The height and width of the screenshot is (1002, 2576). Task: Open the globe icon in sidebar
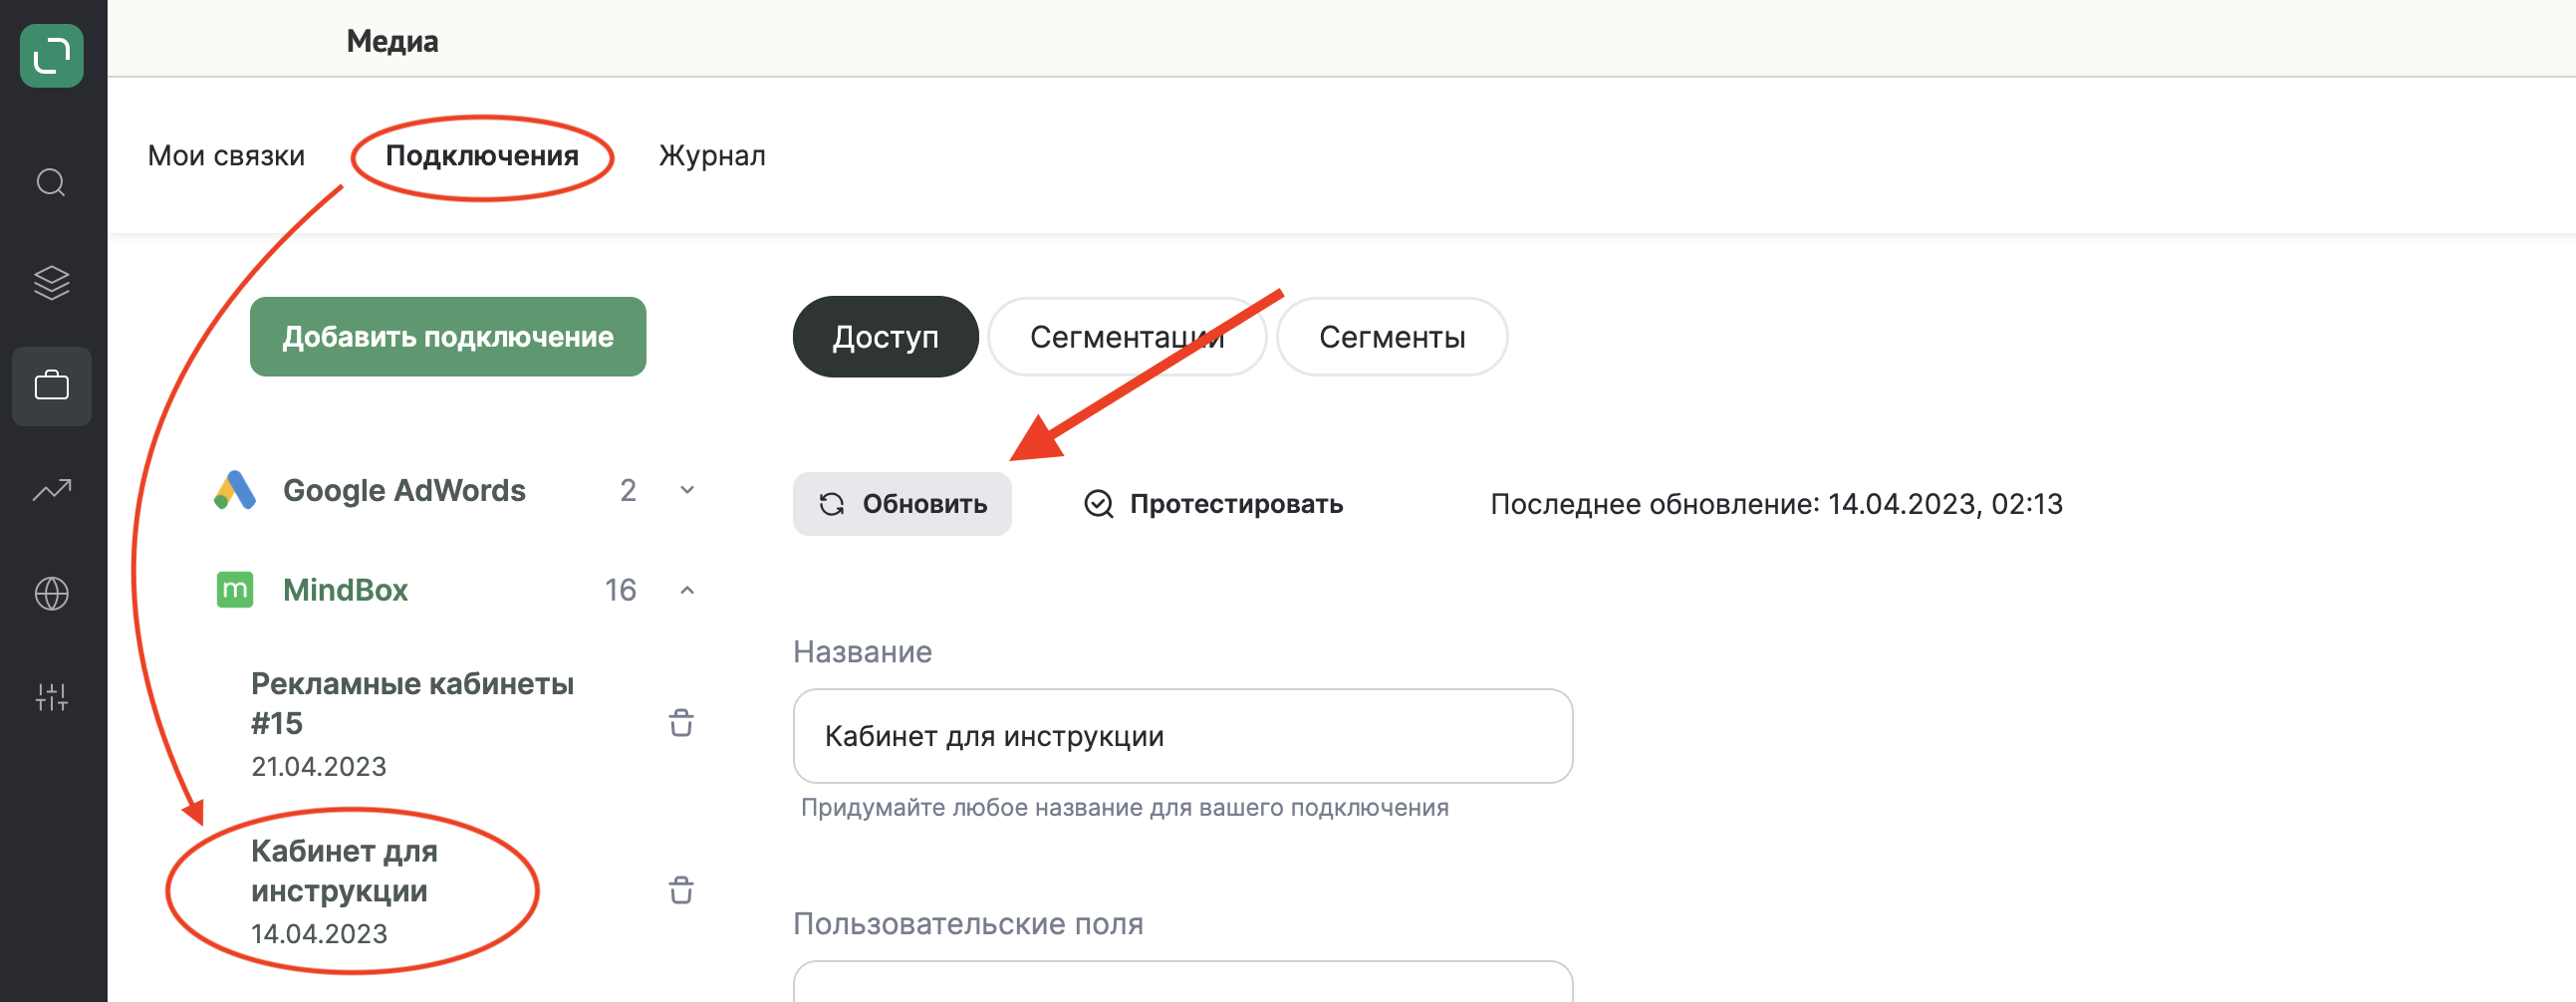pos(52,593)
